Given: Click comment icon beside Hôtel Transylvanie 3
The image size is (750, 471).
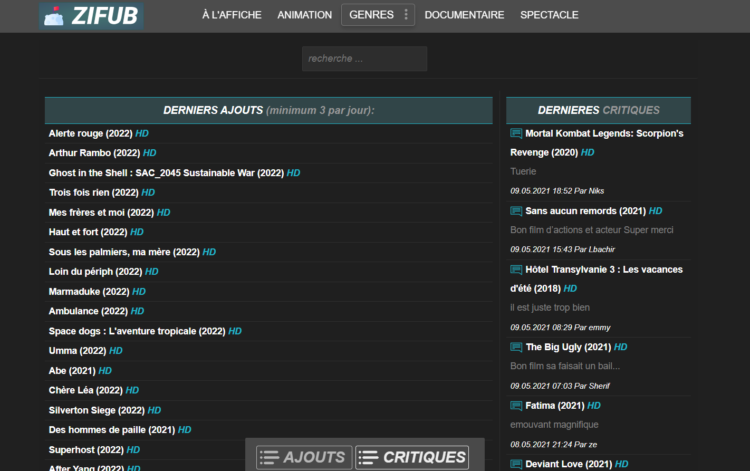Looking at the screenshot, I should [x=516, y=270].
